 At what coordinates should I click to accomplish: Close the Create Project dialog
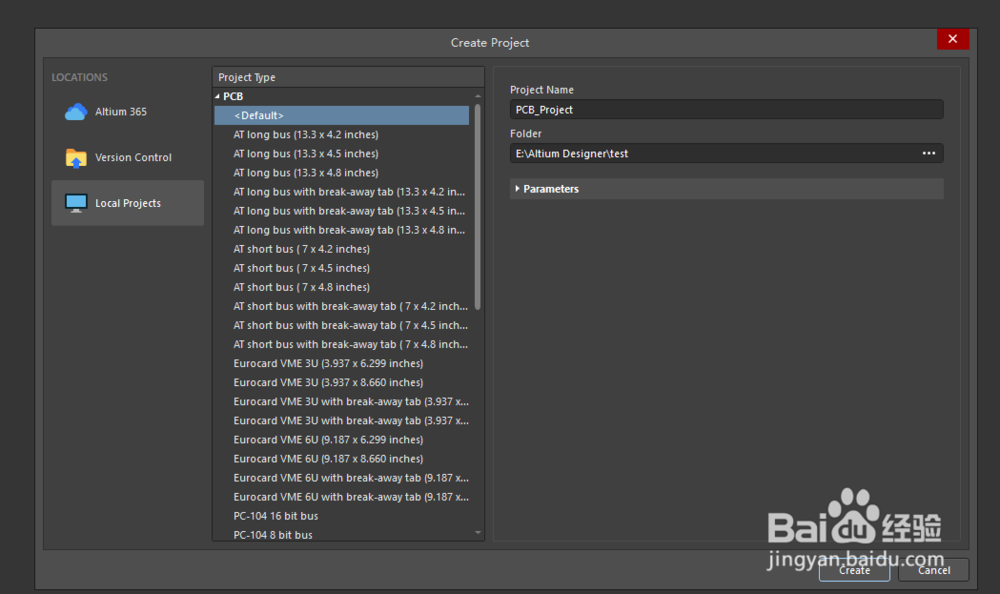click(953, 39)
